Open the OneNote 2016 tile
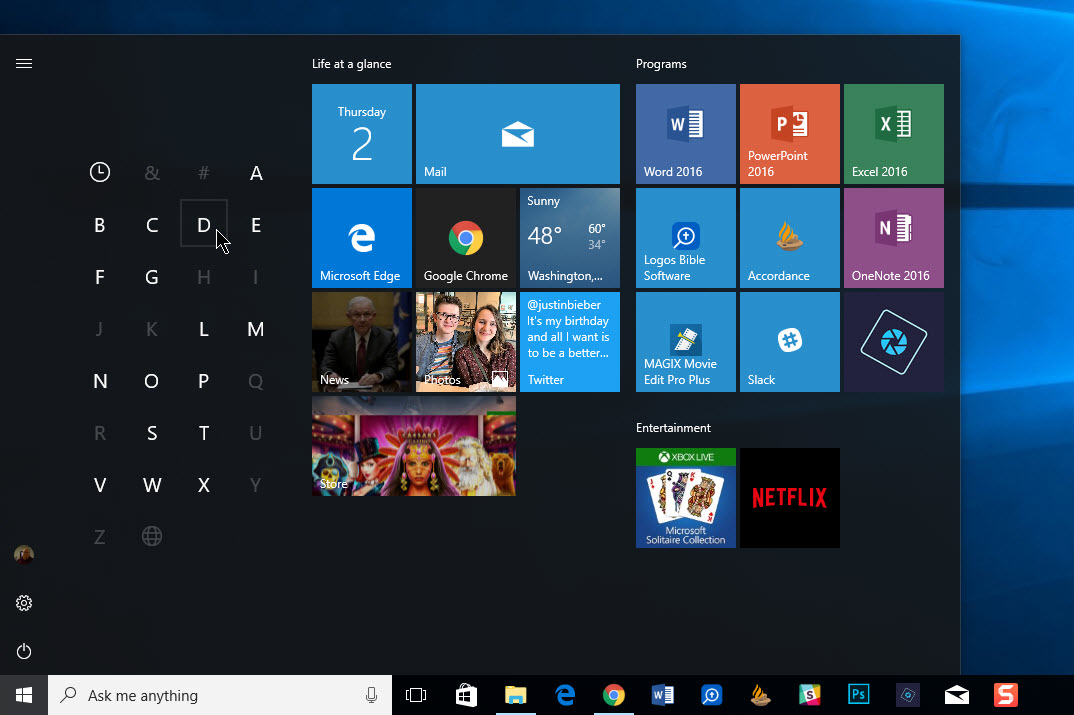This screenshot has width=1074, height=715. [893, 237]
